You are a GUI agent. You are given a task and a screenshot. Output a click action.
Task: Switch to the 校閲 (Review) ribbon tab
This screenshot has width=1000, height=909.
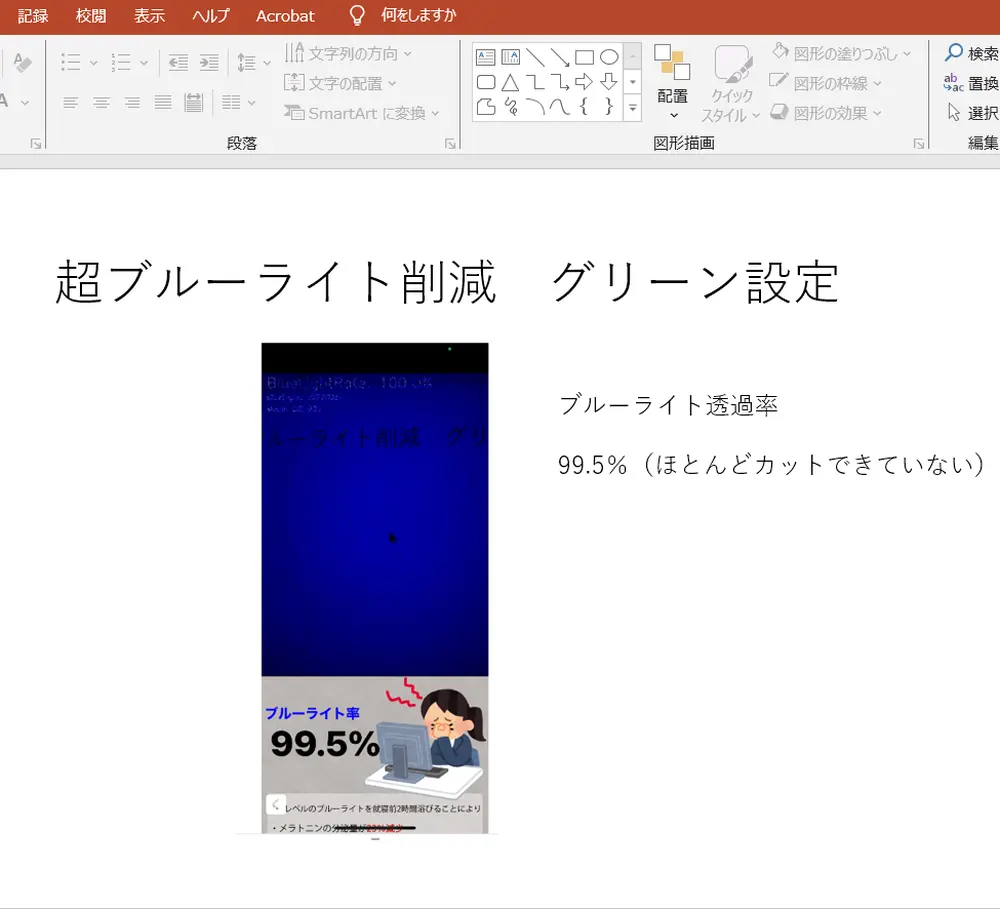pos(90,16)
